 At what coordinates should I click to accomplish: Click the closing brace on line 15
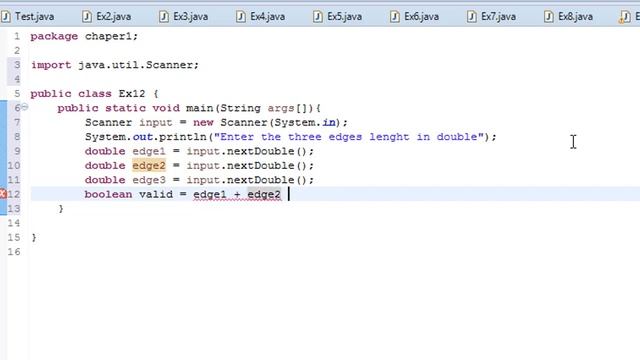coord(34,237)
